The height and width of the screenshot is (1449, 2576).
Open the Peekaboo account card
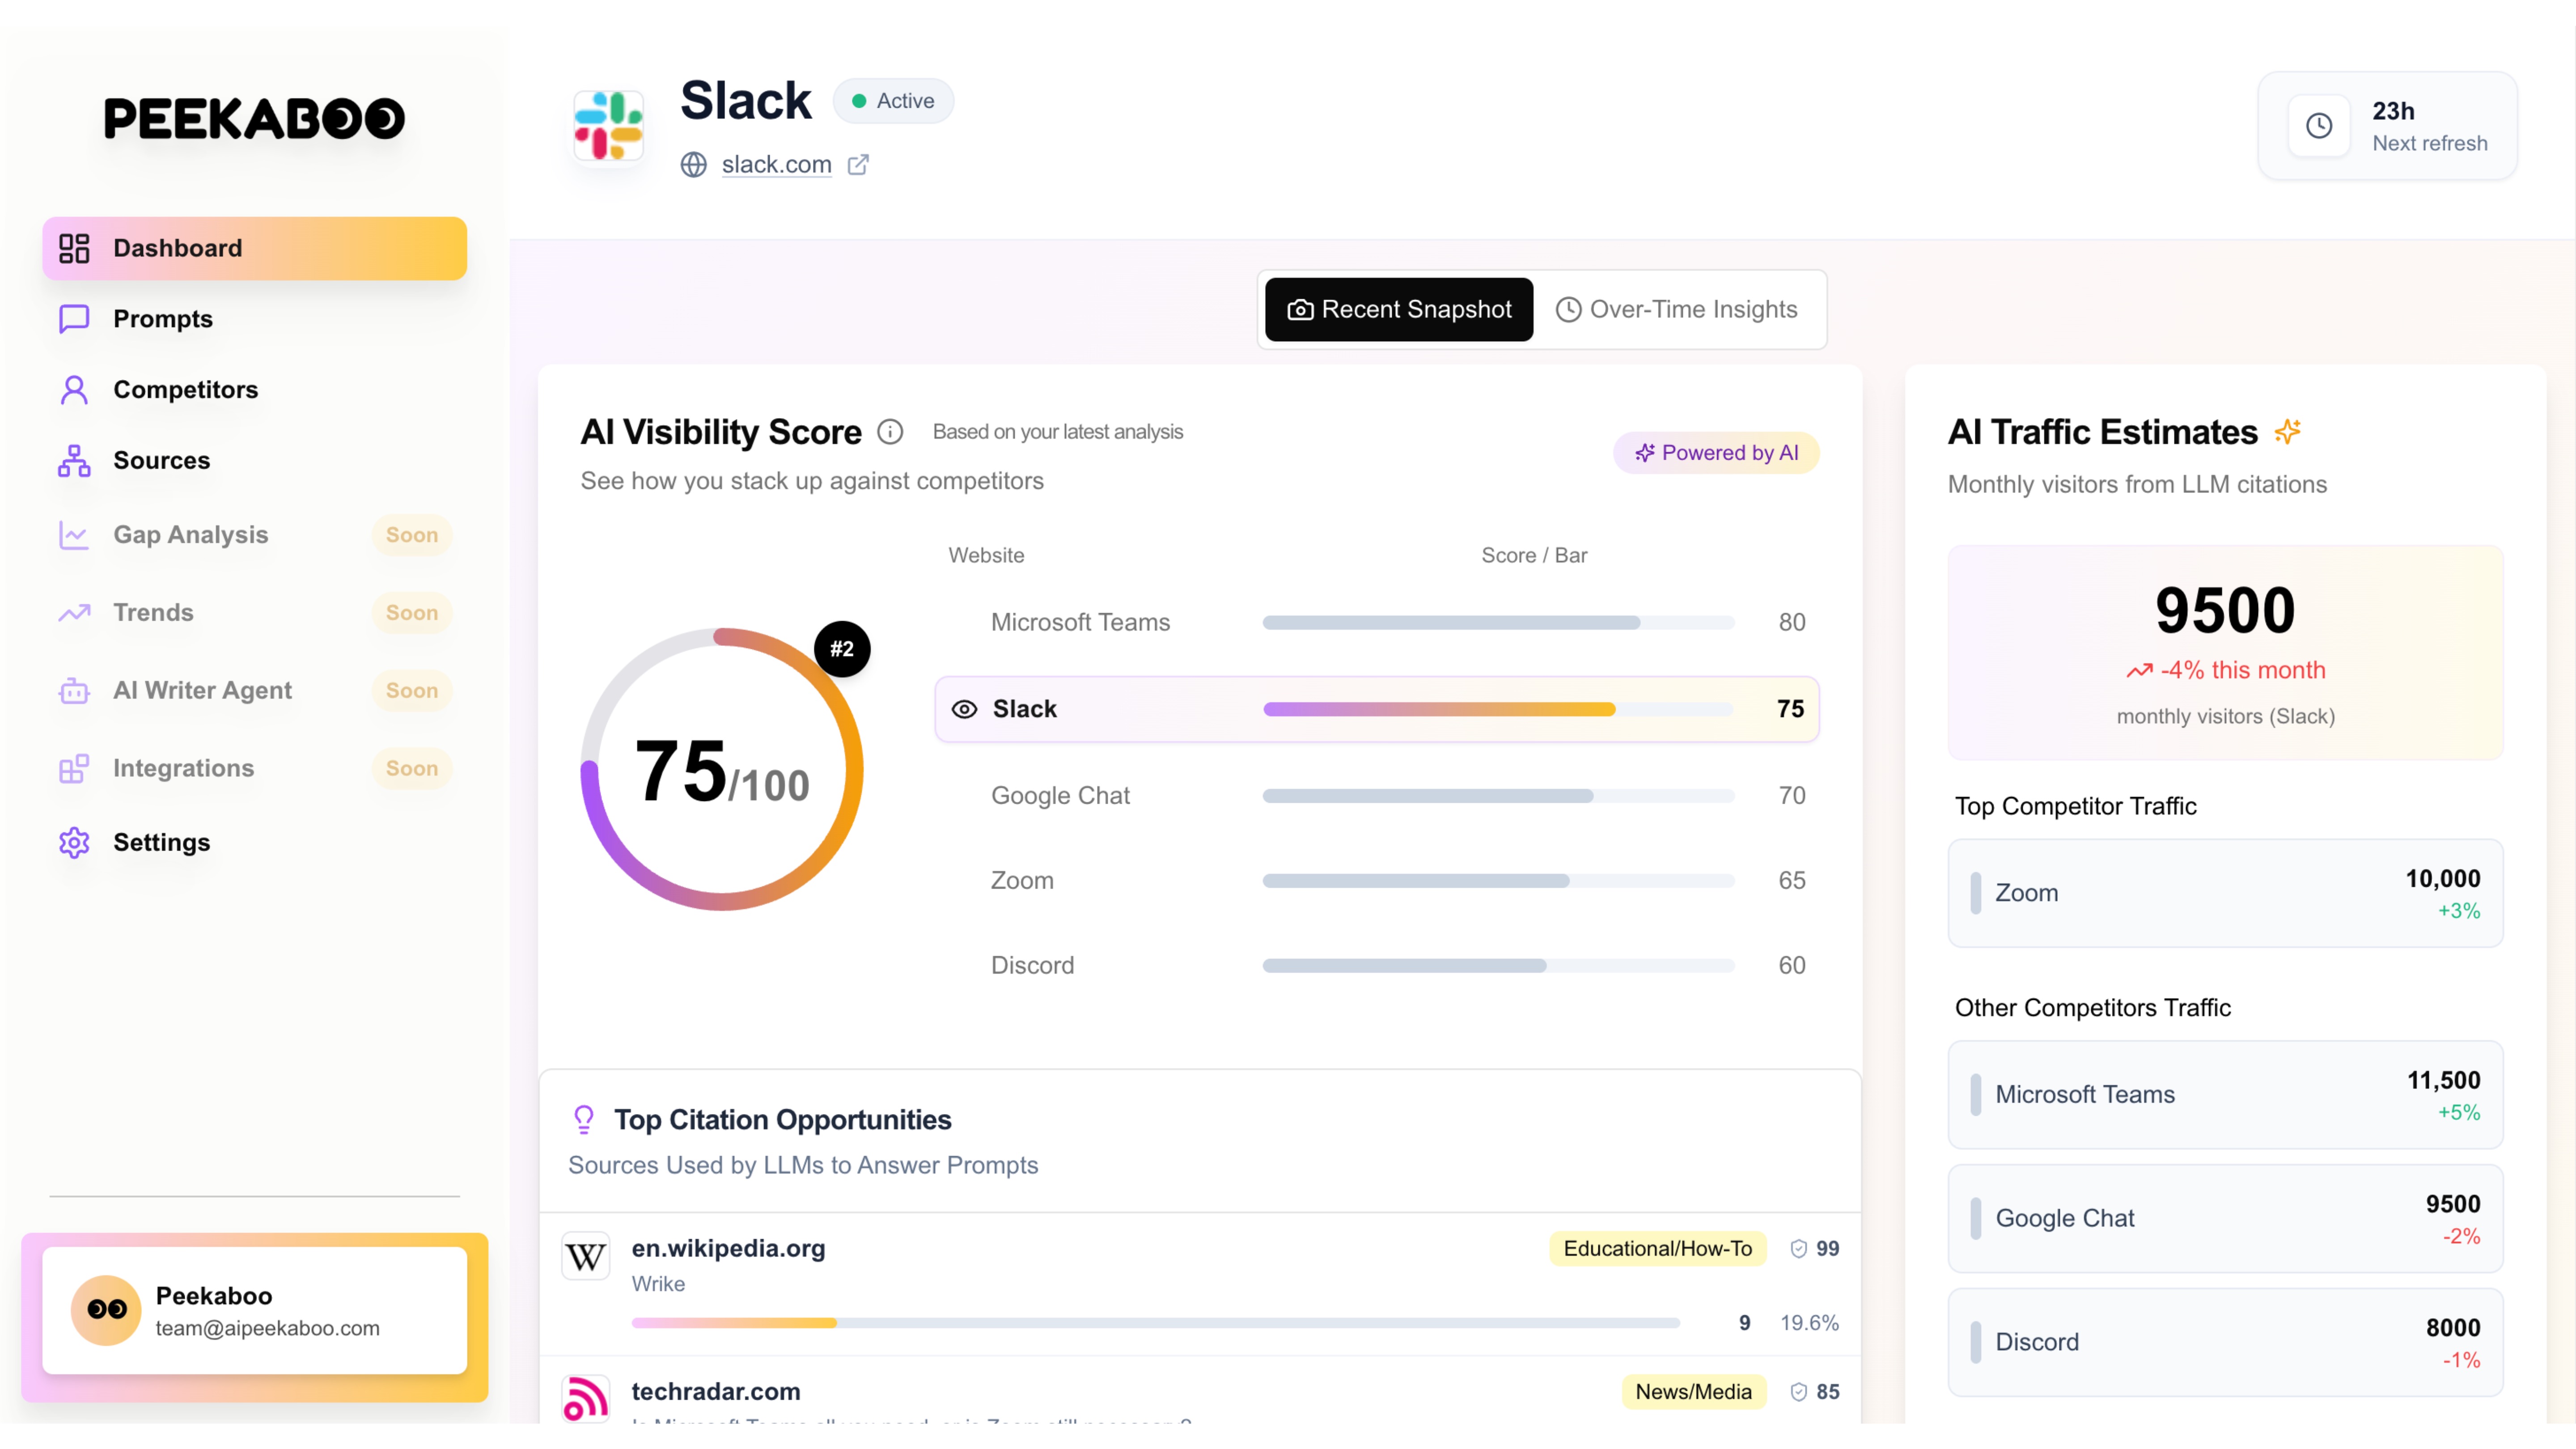(x=254, y=1310)
